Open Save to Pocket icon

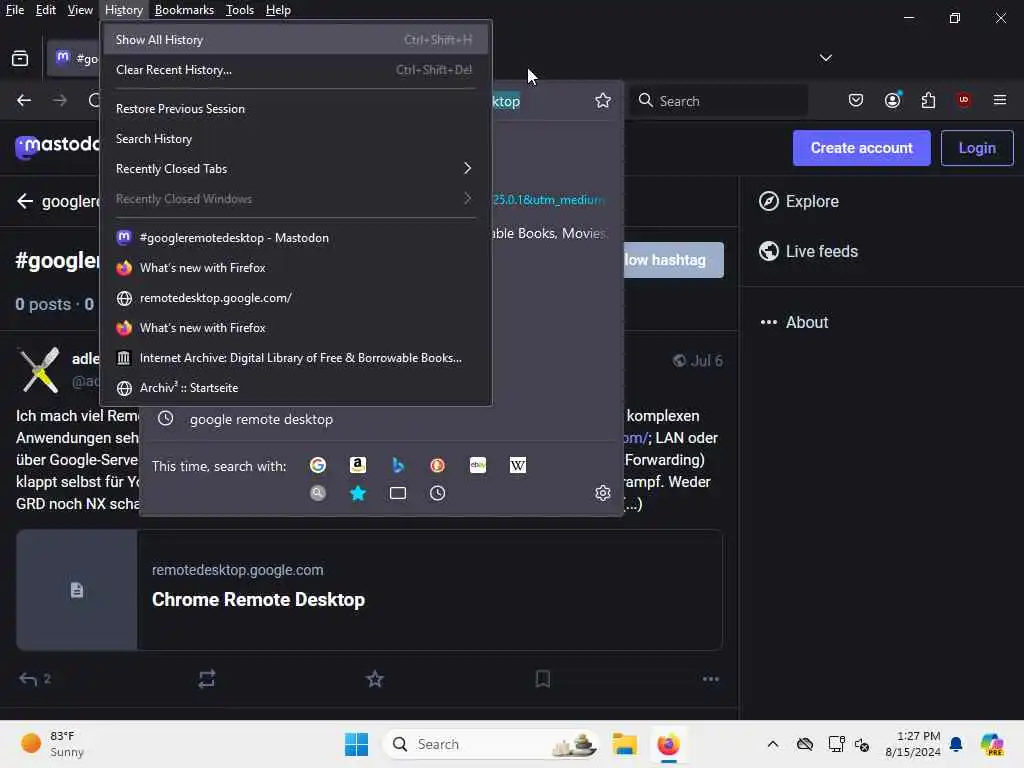click(x=856, y=100)
